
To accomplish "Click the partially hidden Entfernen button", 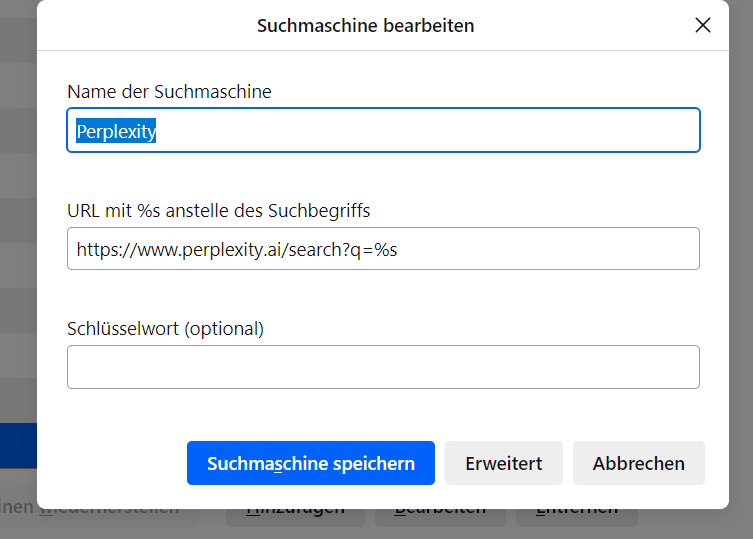I will (576, 513).
